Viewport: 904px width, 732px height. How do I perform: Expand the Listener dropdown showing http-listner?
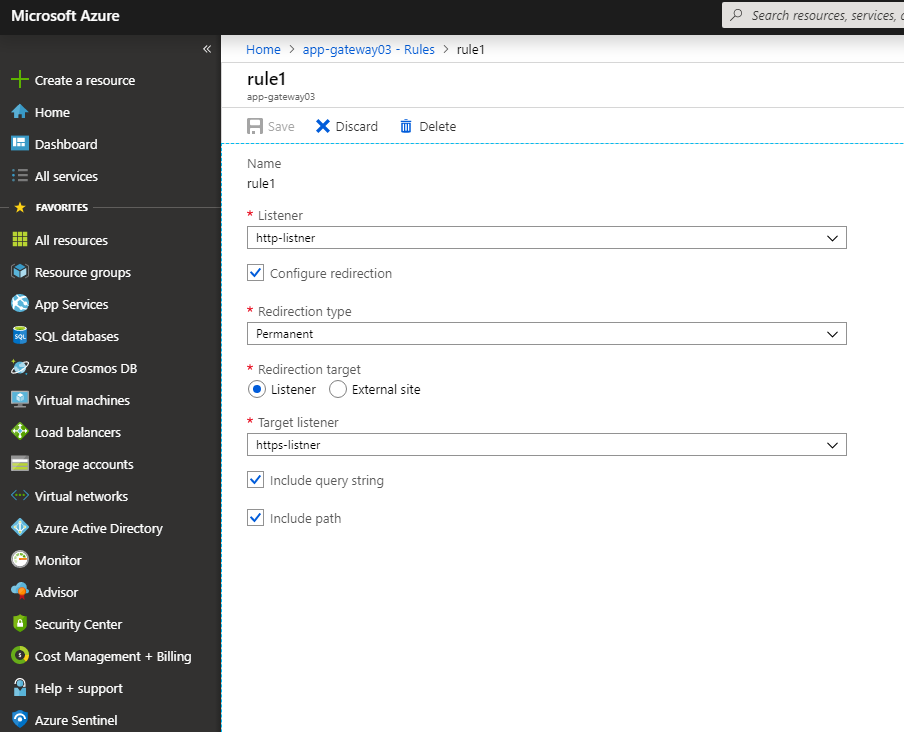547,237
